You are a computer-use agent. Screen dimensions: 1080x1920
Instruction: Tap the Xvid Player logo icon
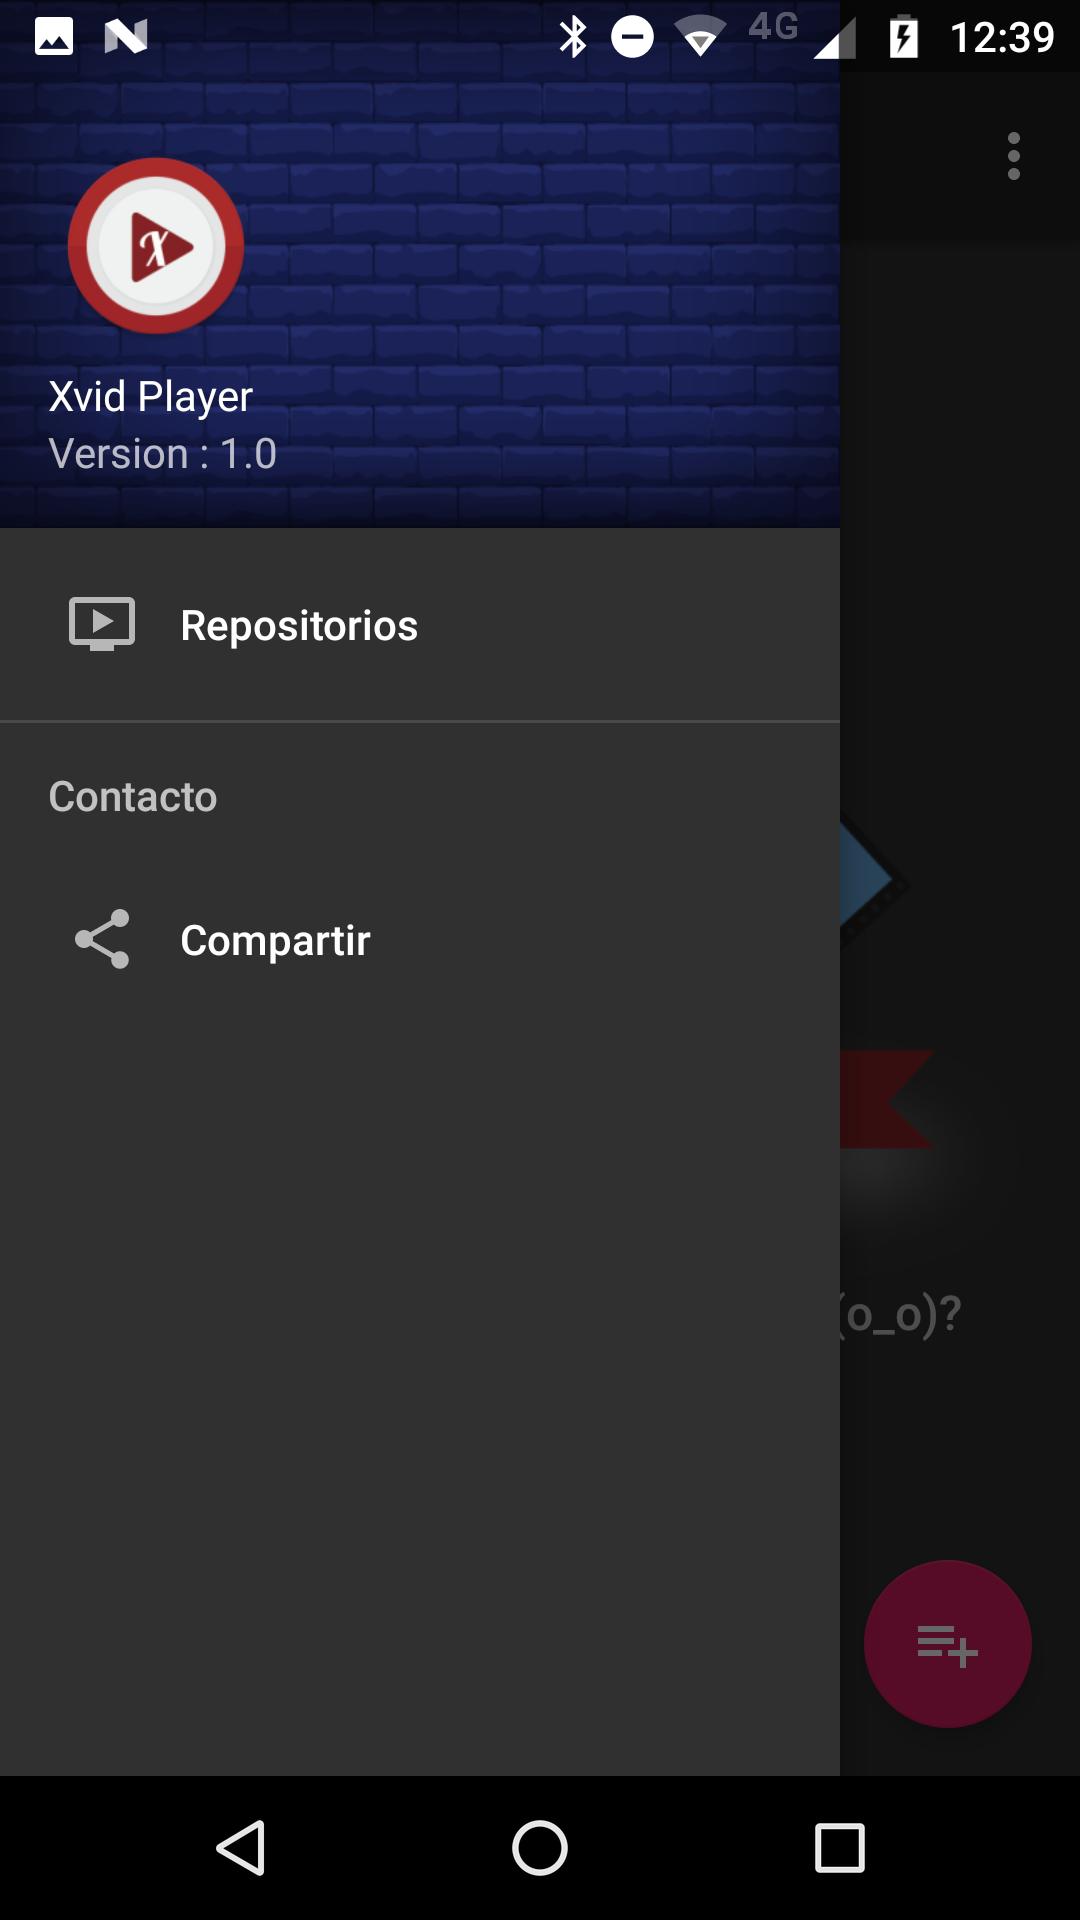pos(156,246)
